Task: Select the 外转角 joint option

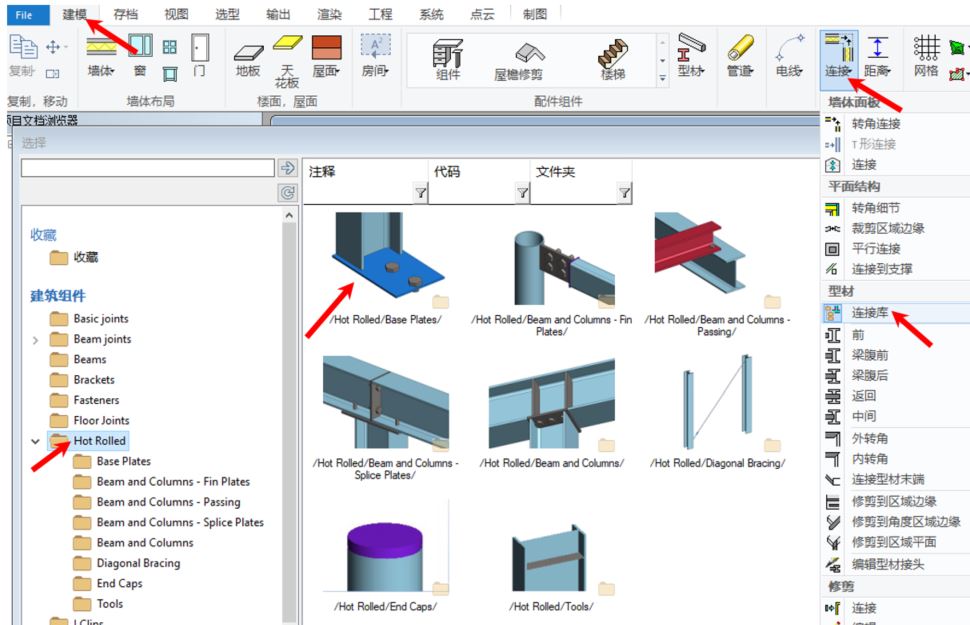Action: (x=869, y=439)
